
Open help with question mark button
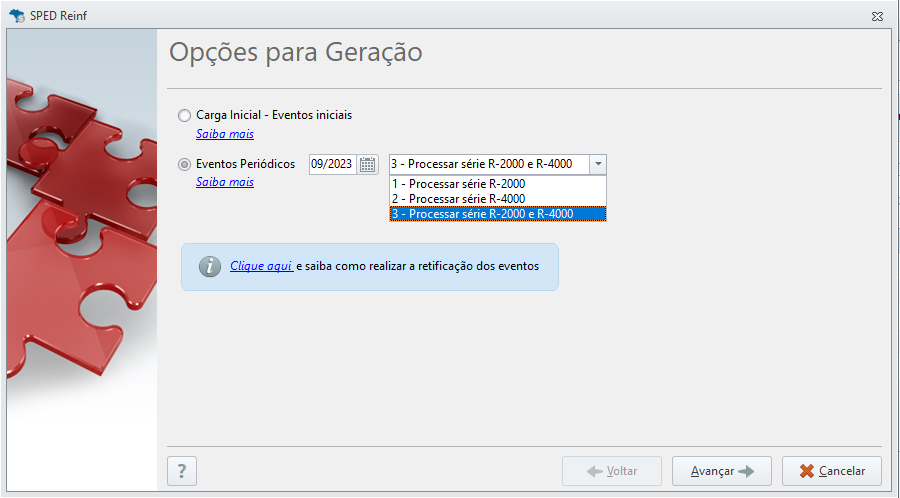[182, 471]
